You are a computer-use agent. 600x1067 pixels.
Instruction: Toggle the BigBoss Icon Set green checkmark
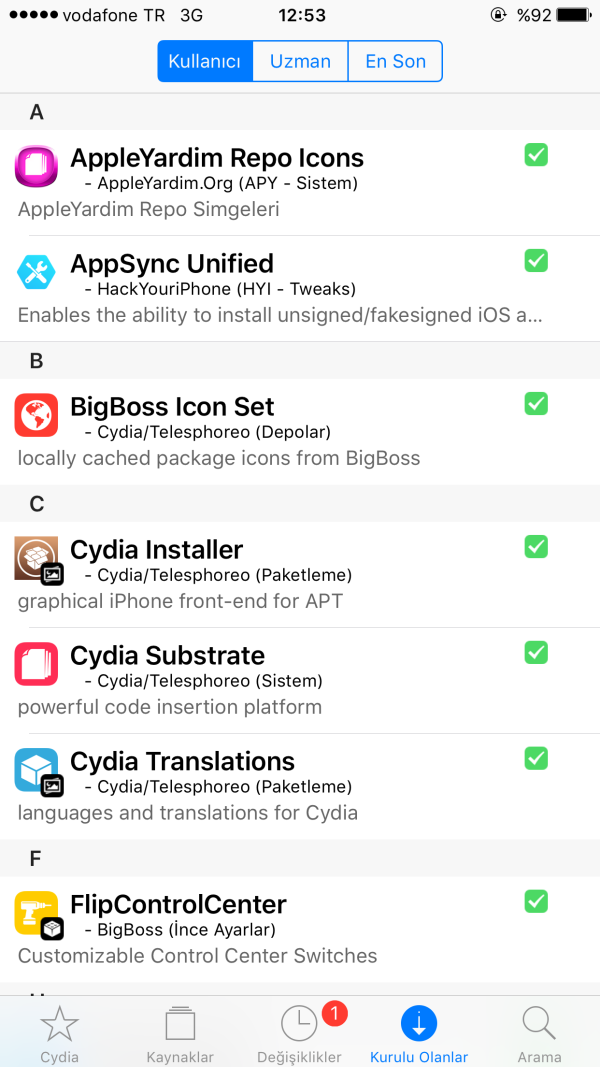click(536, 403)
